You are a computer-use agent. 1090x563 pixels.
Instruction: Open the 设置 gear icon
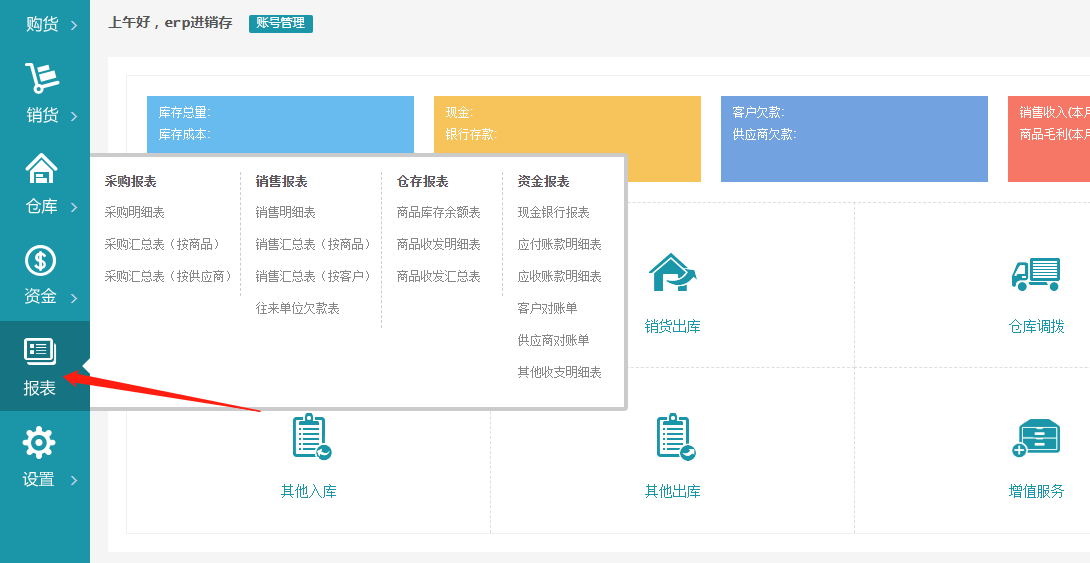coord(39,442)
